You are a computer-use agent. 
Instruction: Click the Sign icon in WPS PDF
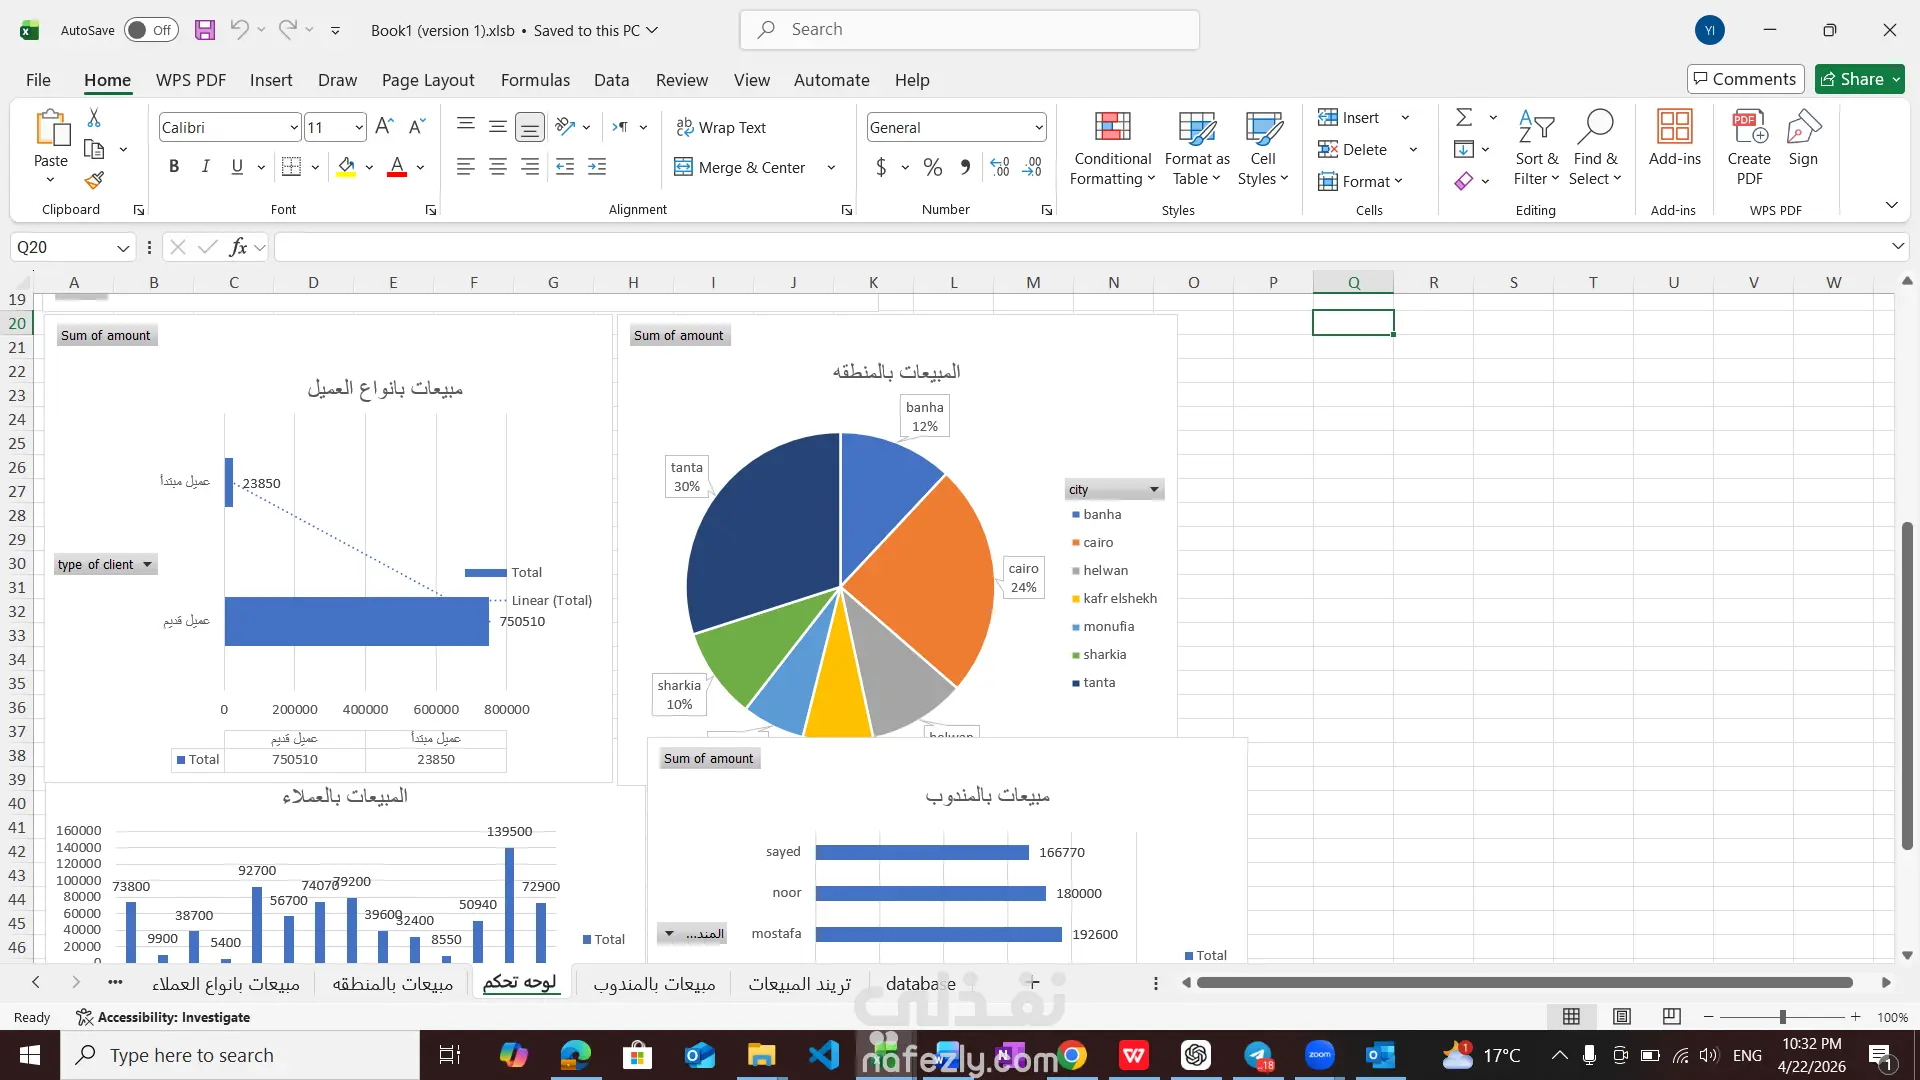coord(1803,138)
